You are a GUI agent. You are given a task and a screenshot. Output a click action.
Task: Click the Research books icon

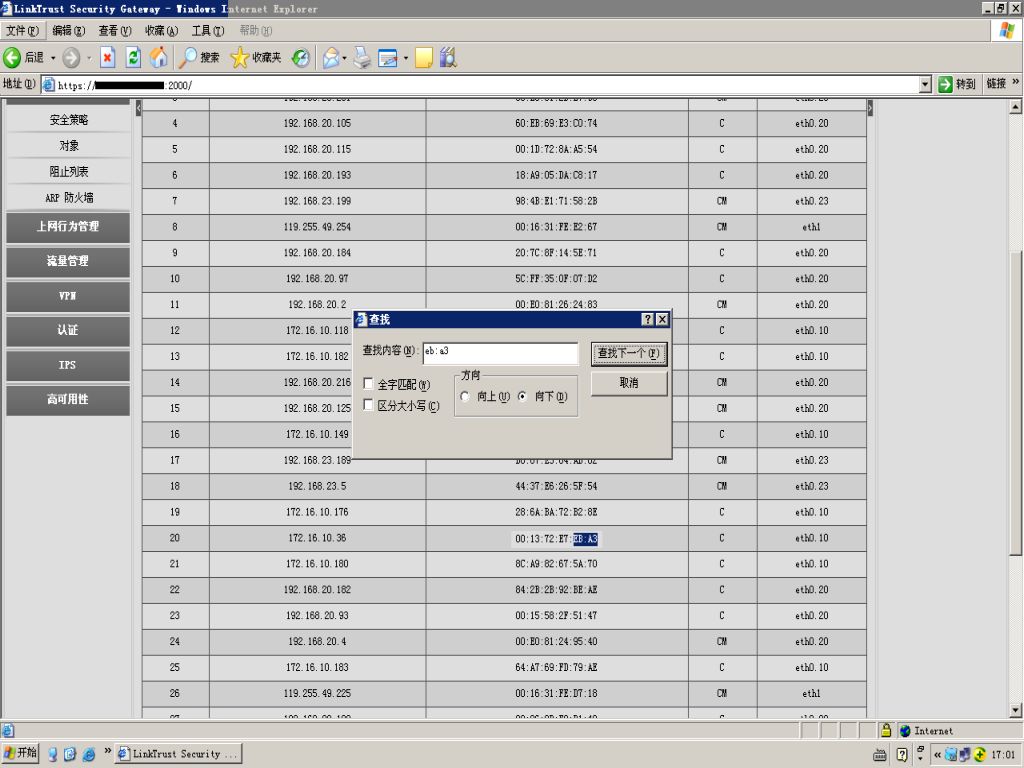pyautogui.click(x=448, y=57)
